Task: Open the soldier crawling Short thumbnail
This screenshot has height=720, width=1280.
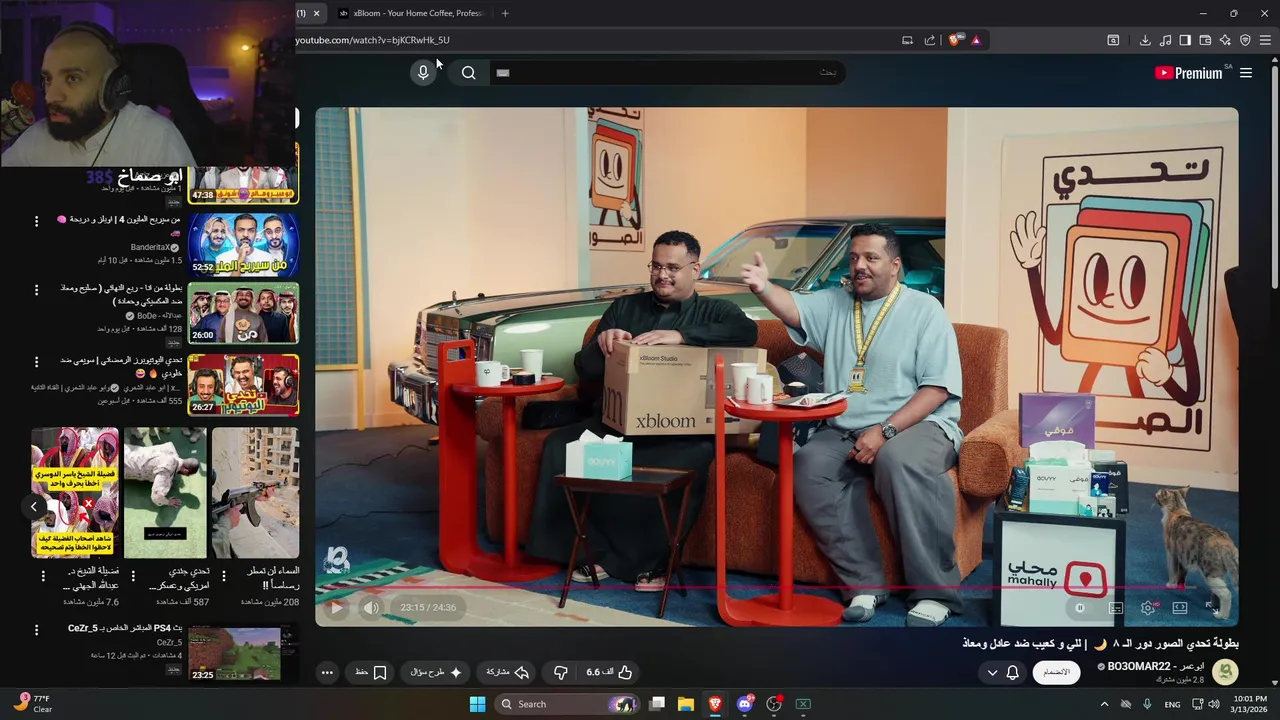Action: coord(165,492)
